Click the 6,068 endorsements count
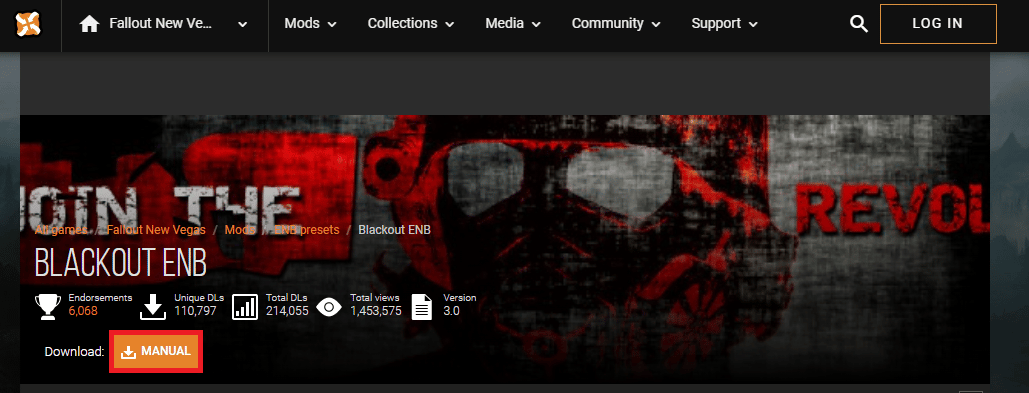Viewport: 1029px width, 393px height. point(83,311)
